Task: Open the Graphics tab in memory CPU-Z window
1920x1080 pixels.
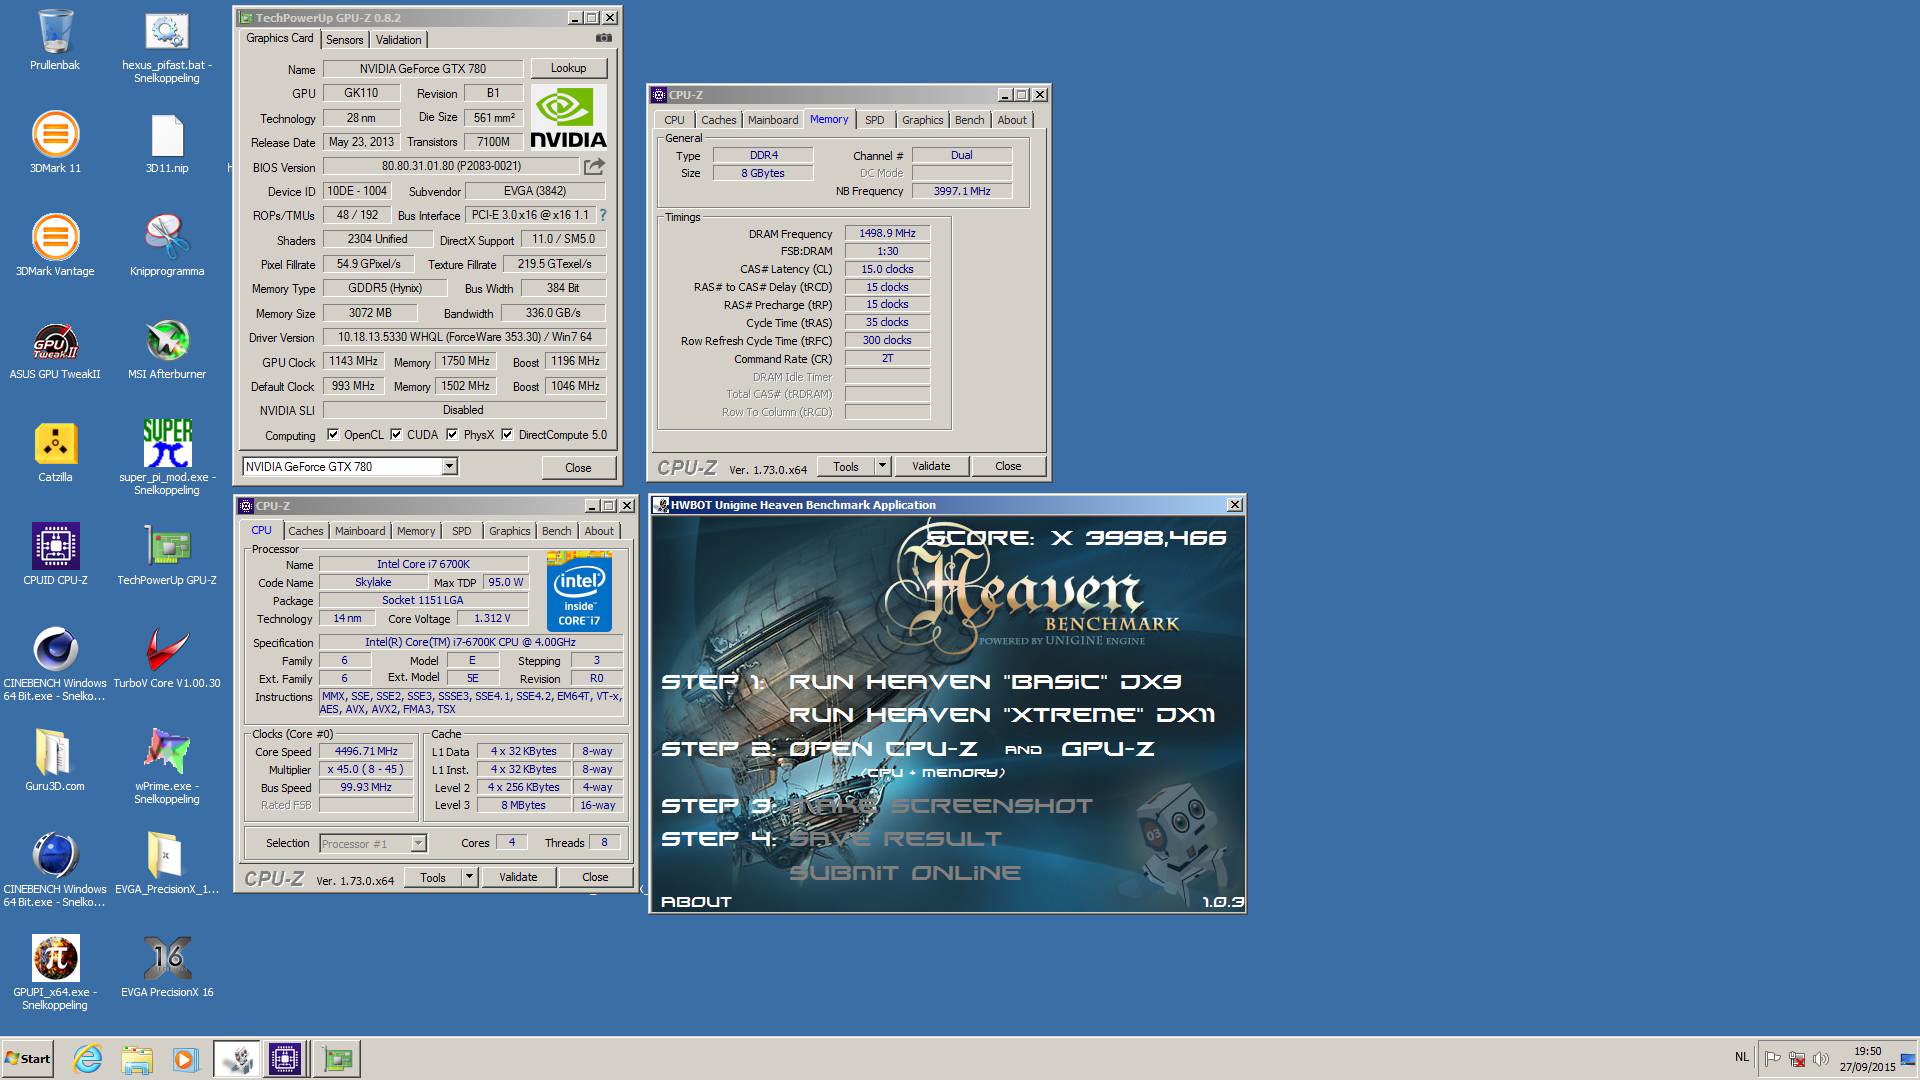Action: pyautogui.click(x=922, y=120)
